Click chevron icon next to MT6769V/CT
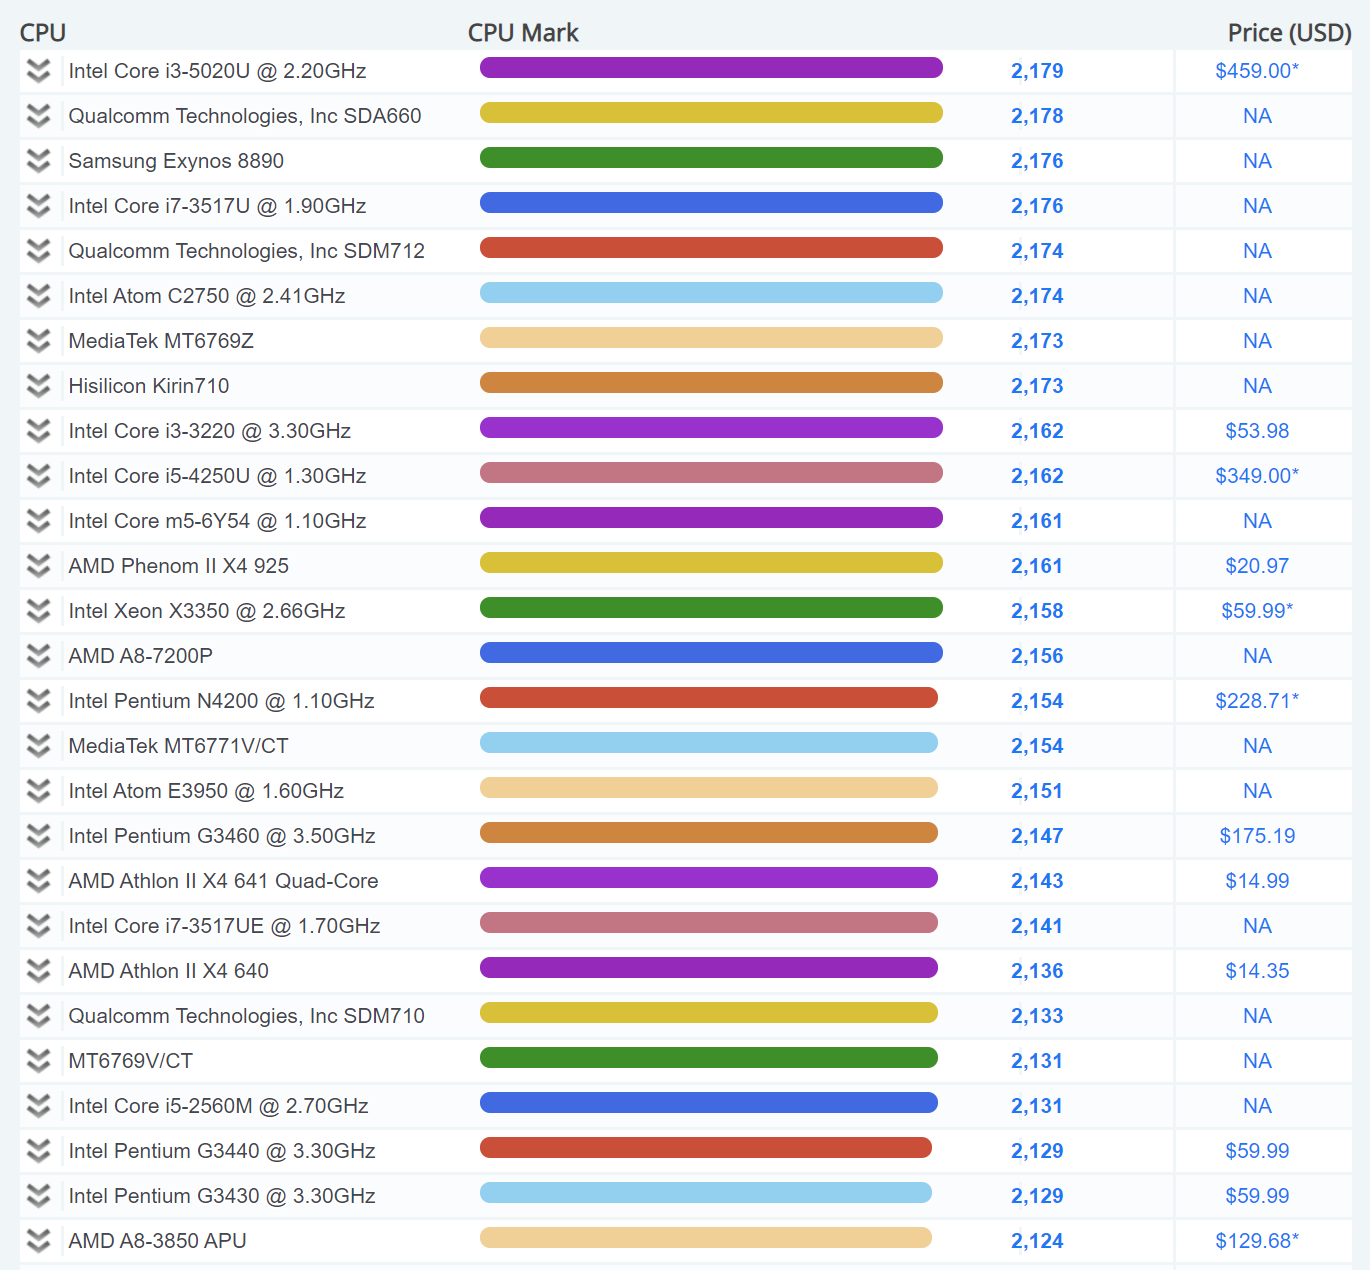 click(38, 1061)
